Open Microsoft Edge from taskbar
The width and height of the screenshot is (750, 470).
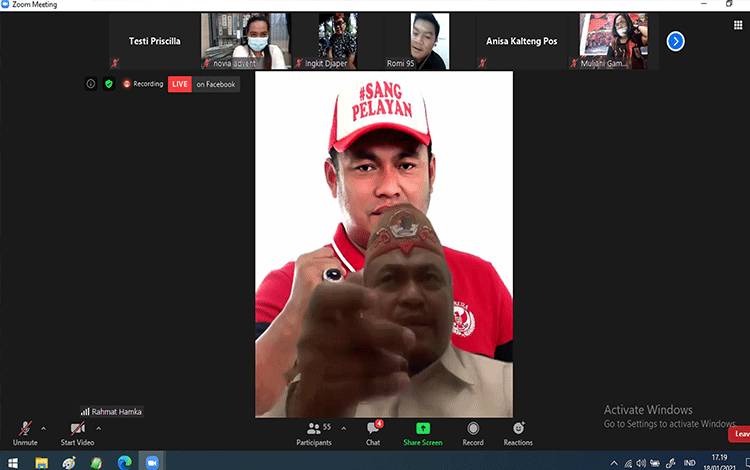[125, 463]
